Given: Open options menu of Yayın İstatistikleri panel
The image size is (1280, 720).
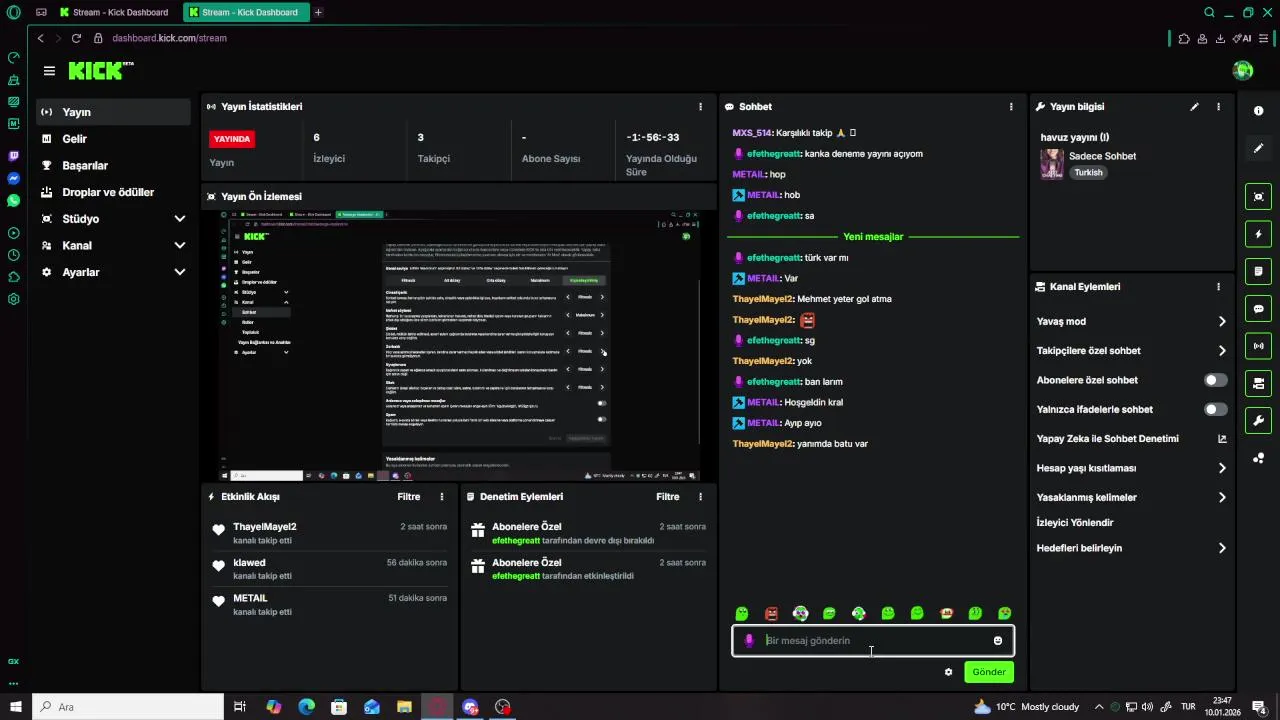Looking at the screenshot, I should tap(700, 106).
